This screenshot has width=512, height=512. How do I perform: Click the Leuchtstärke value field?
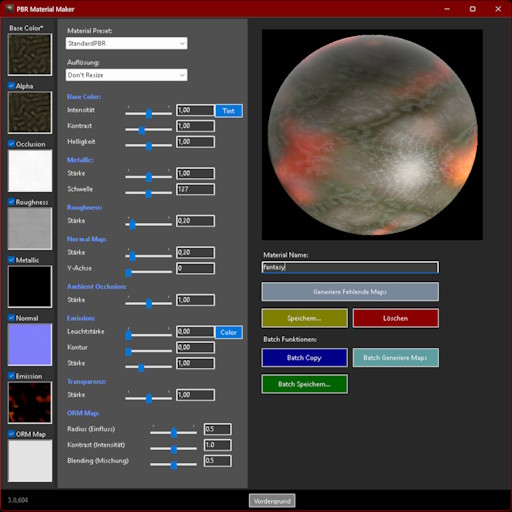tap(195, 332)
